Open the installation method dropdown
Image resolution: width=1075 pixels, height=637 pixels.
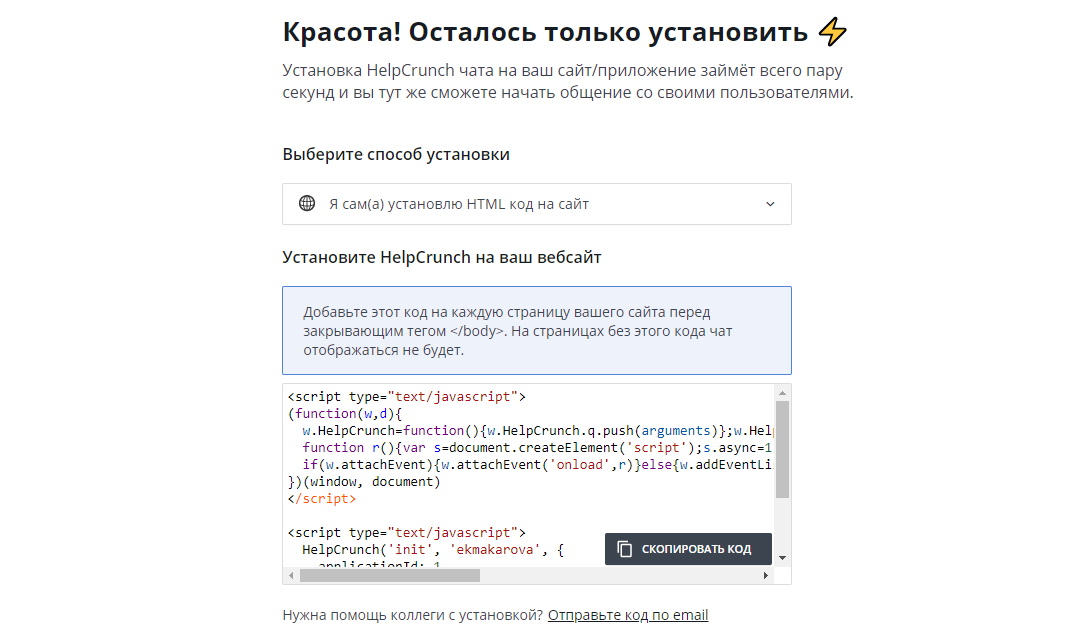536,204
